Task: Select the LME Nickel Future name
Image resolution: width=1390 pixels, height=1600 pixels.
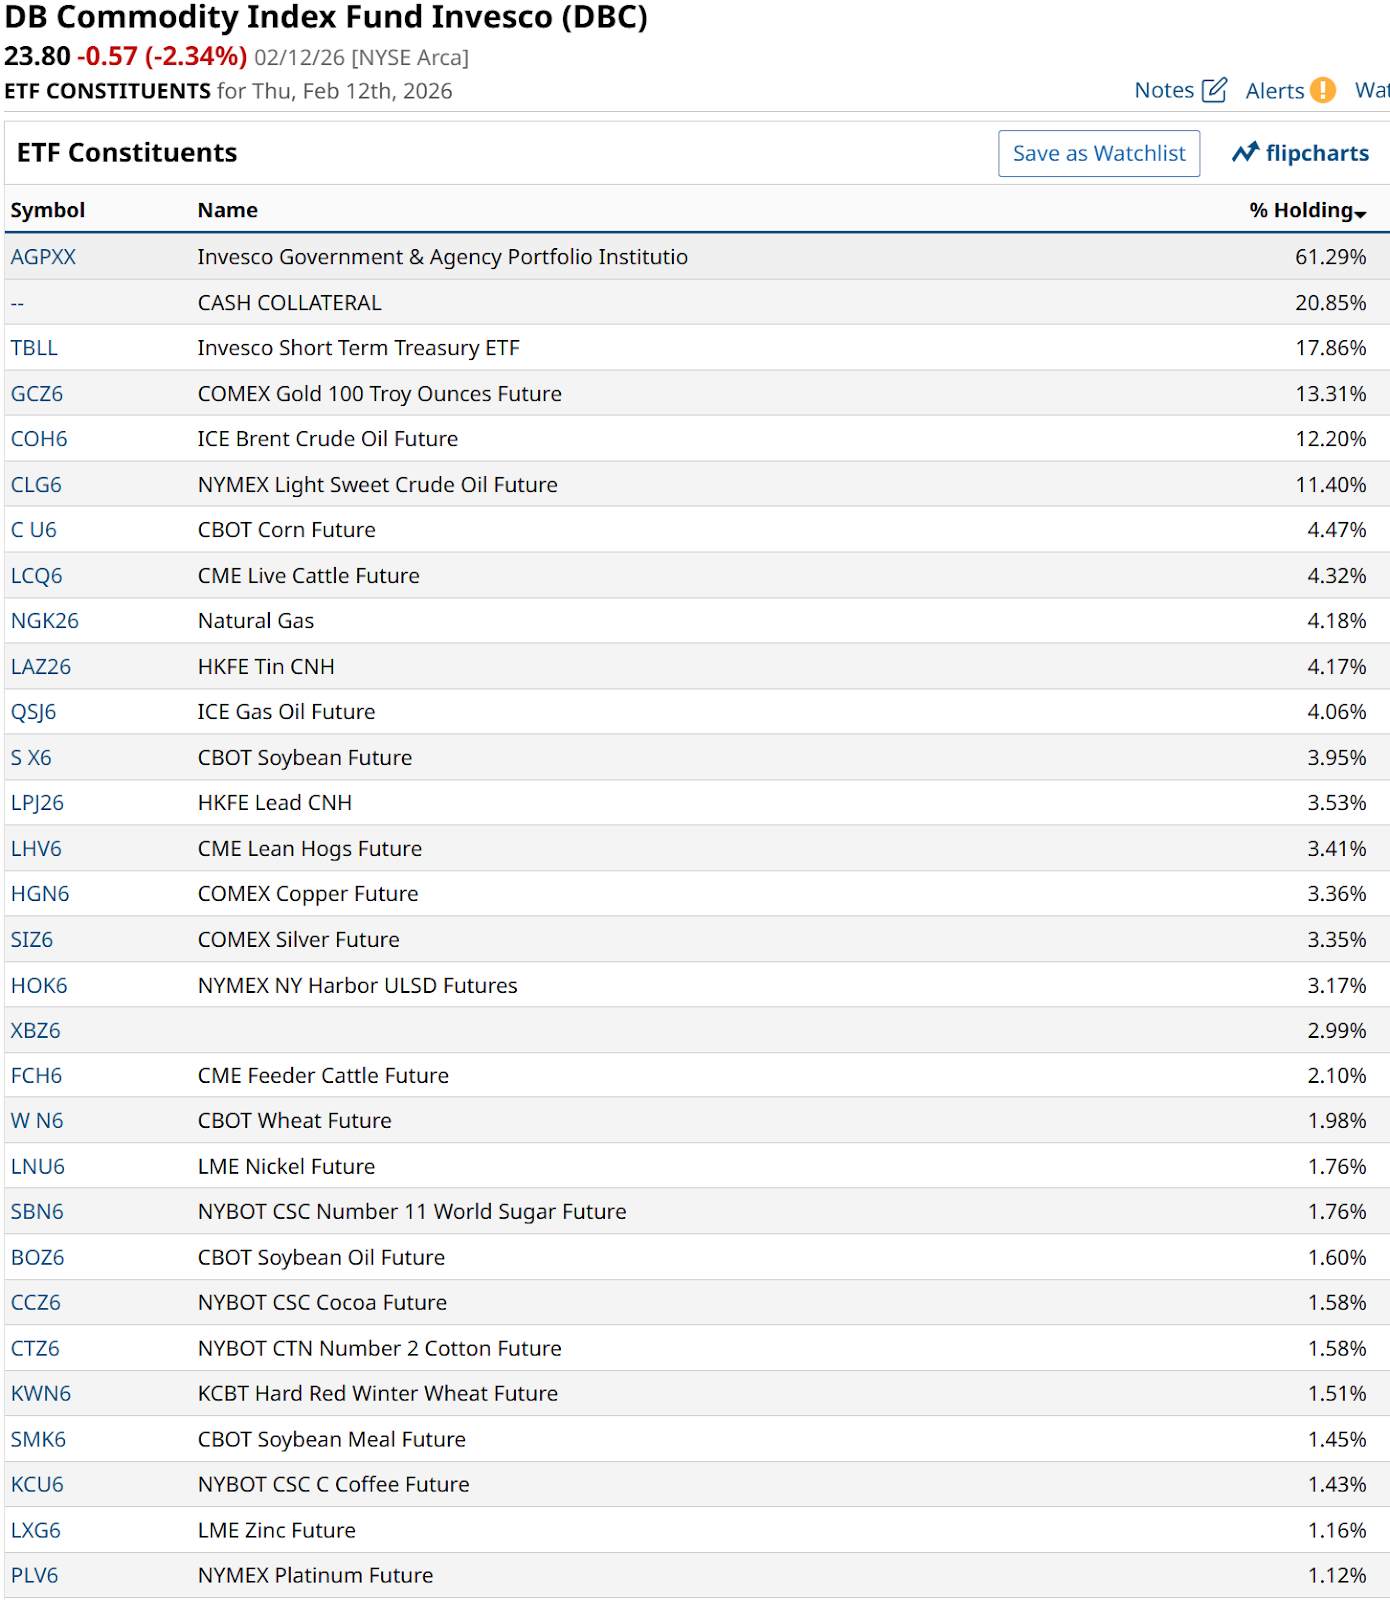Action: 287,1167
